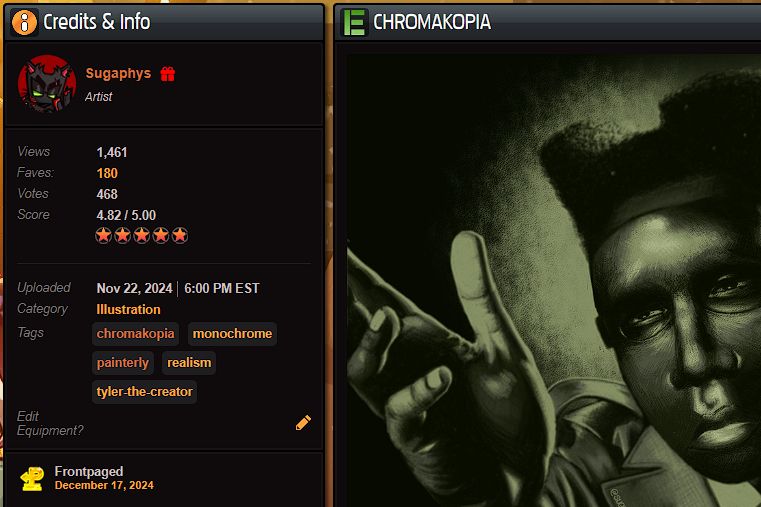Screen dimensions: 761x507
Task: Select the painterly tag
Action: (x=123, y=363)
